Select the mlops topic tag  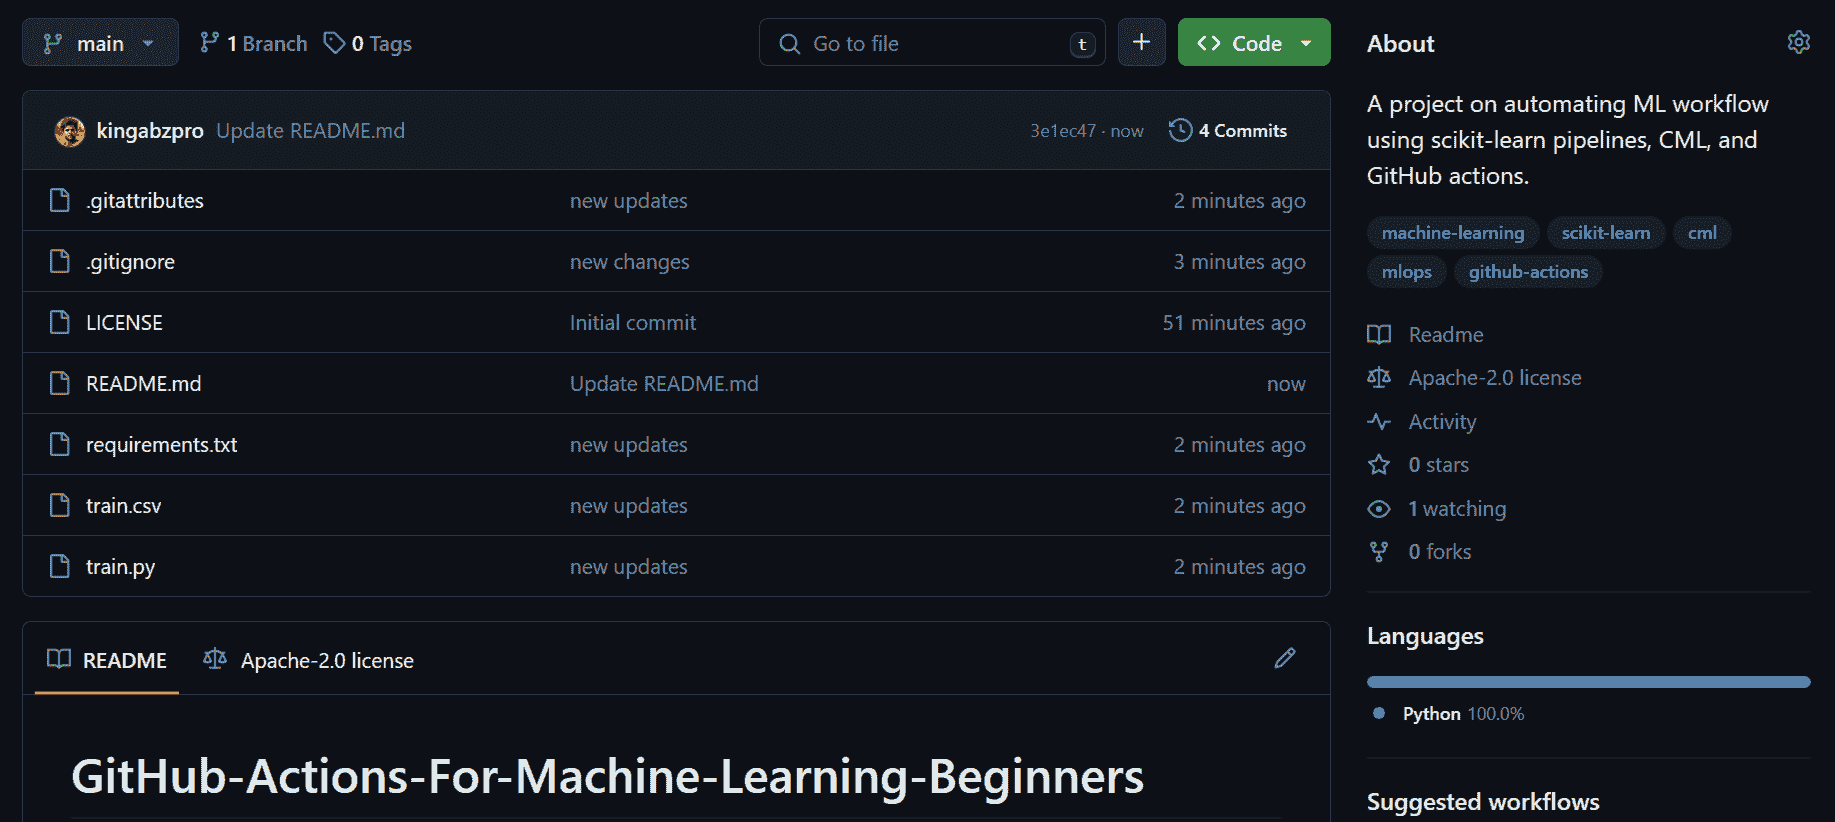(x=1406, y=272)
